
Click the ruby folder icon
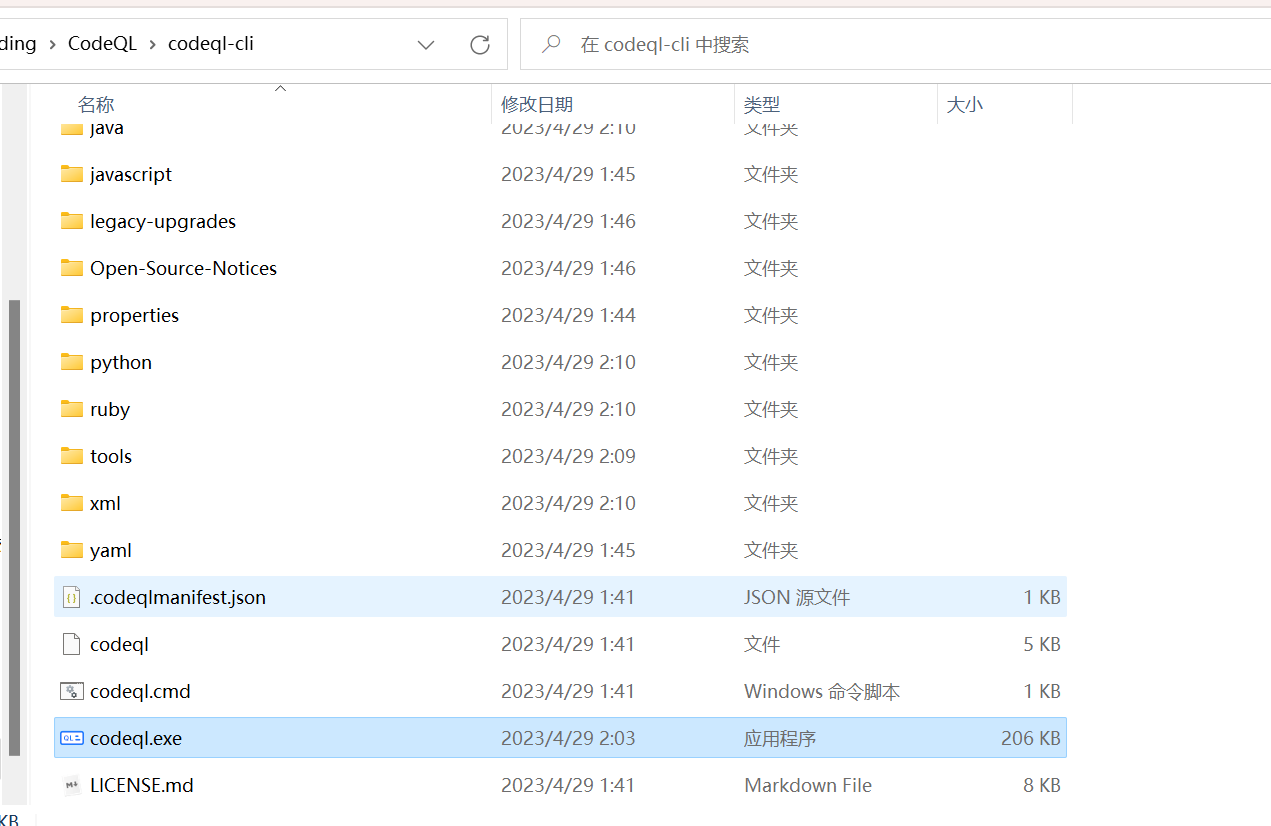click(71, 409)
